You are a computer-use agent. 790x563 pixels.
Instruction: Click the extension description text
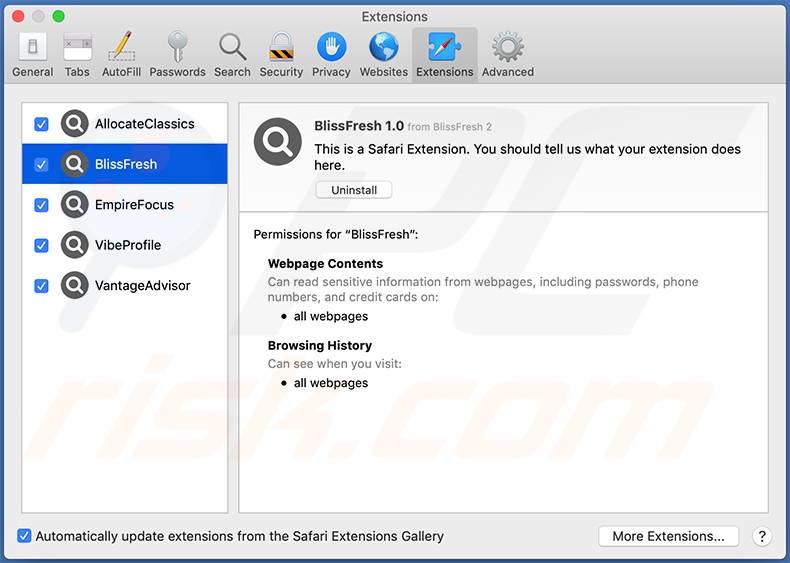[528, 157]
